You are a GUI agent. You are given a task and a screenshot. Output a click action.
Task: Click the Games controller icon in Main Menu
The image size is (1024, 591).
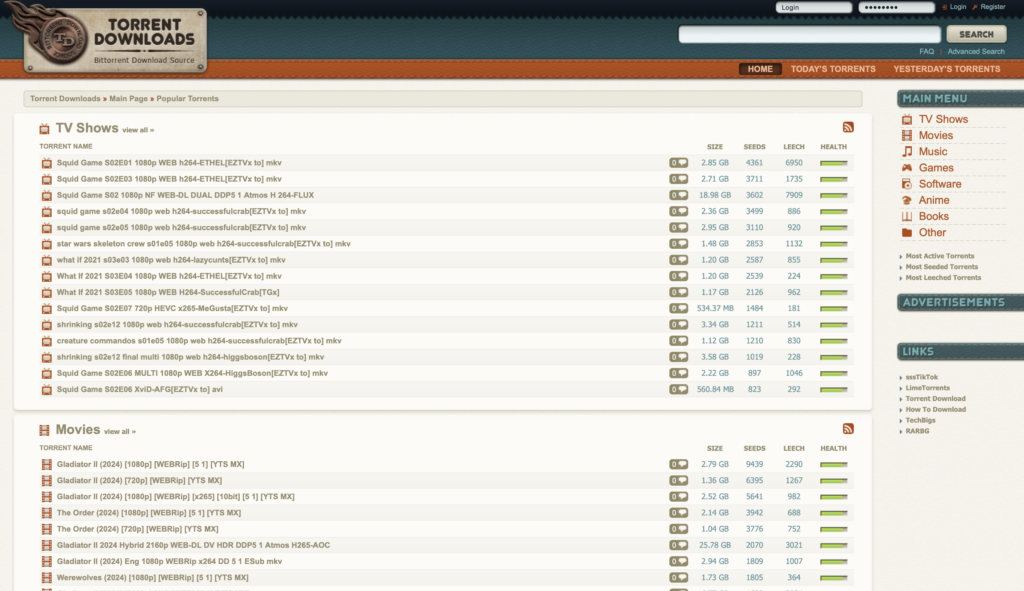tap(906, 168)
